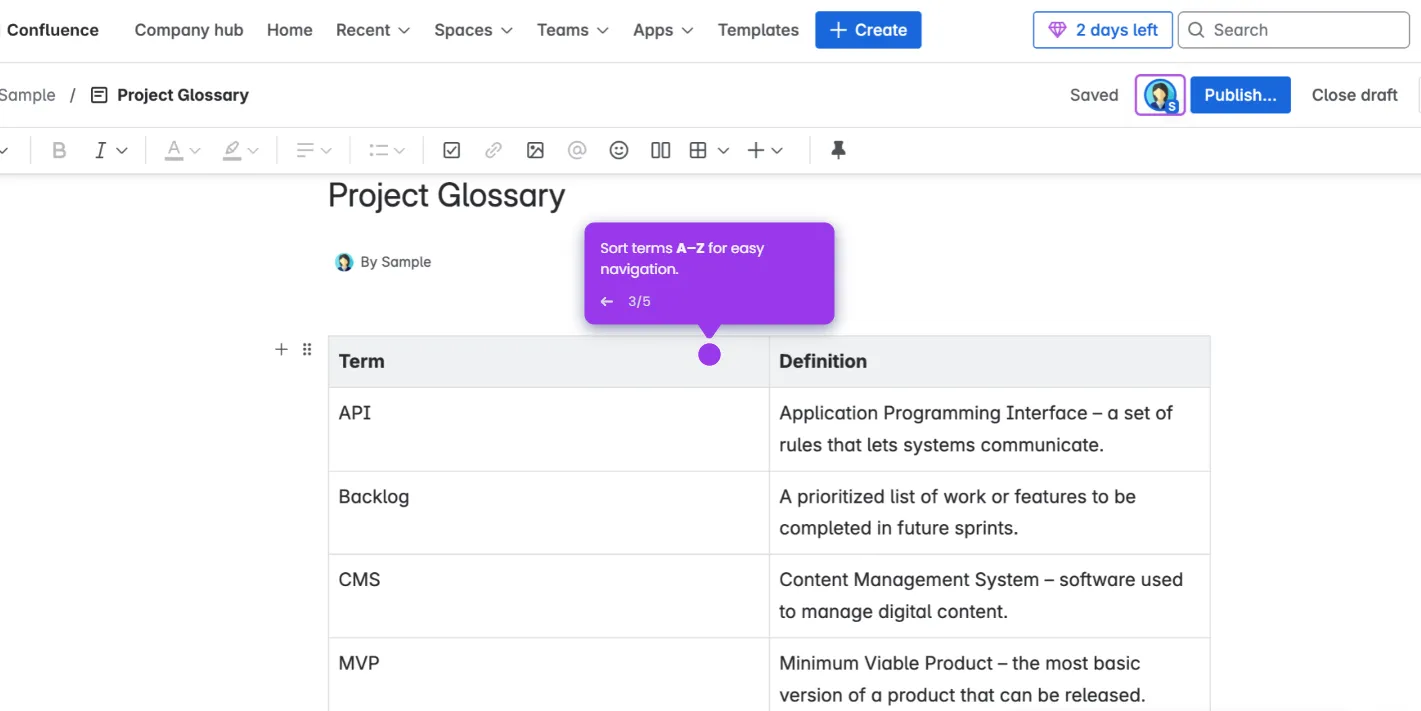Click the page icon in breadcrumb
1421x711 pixels.
[99, 95]
